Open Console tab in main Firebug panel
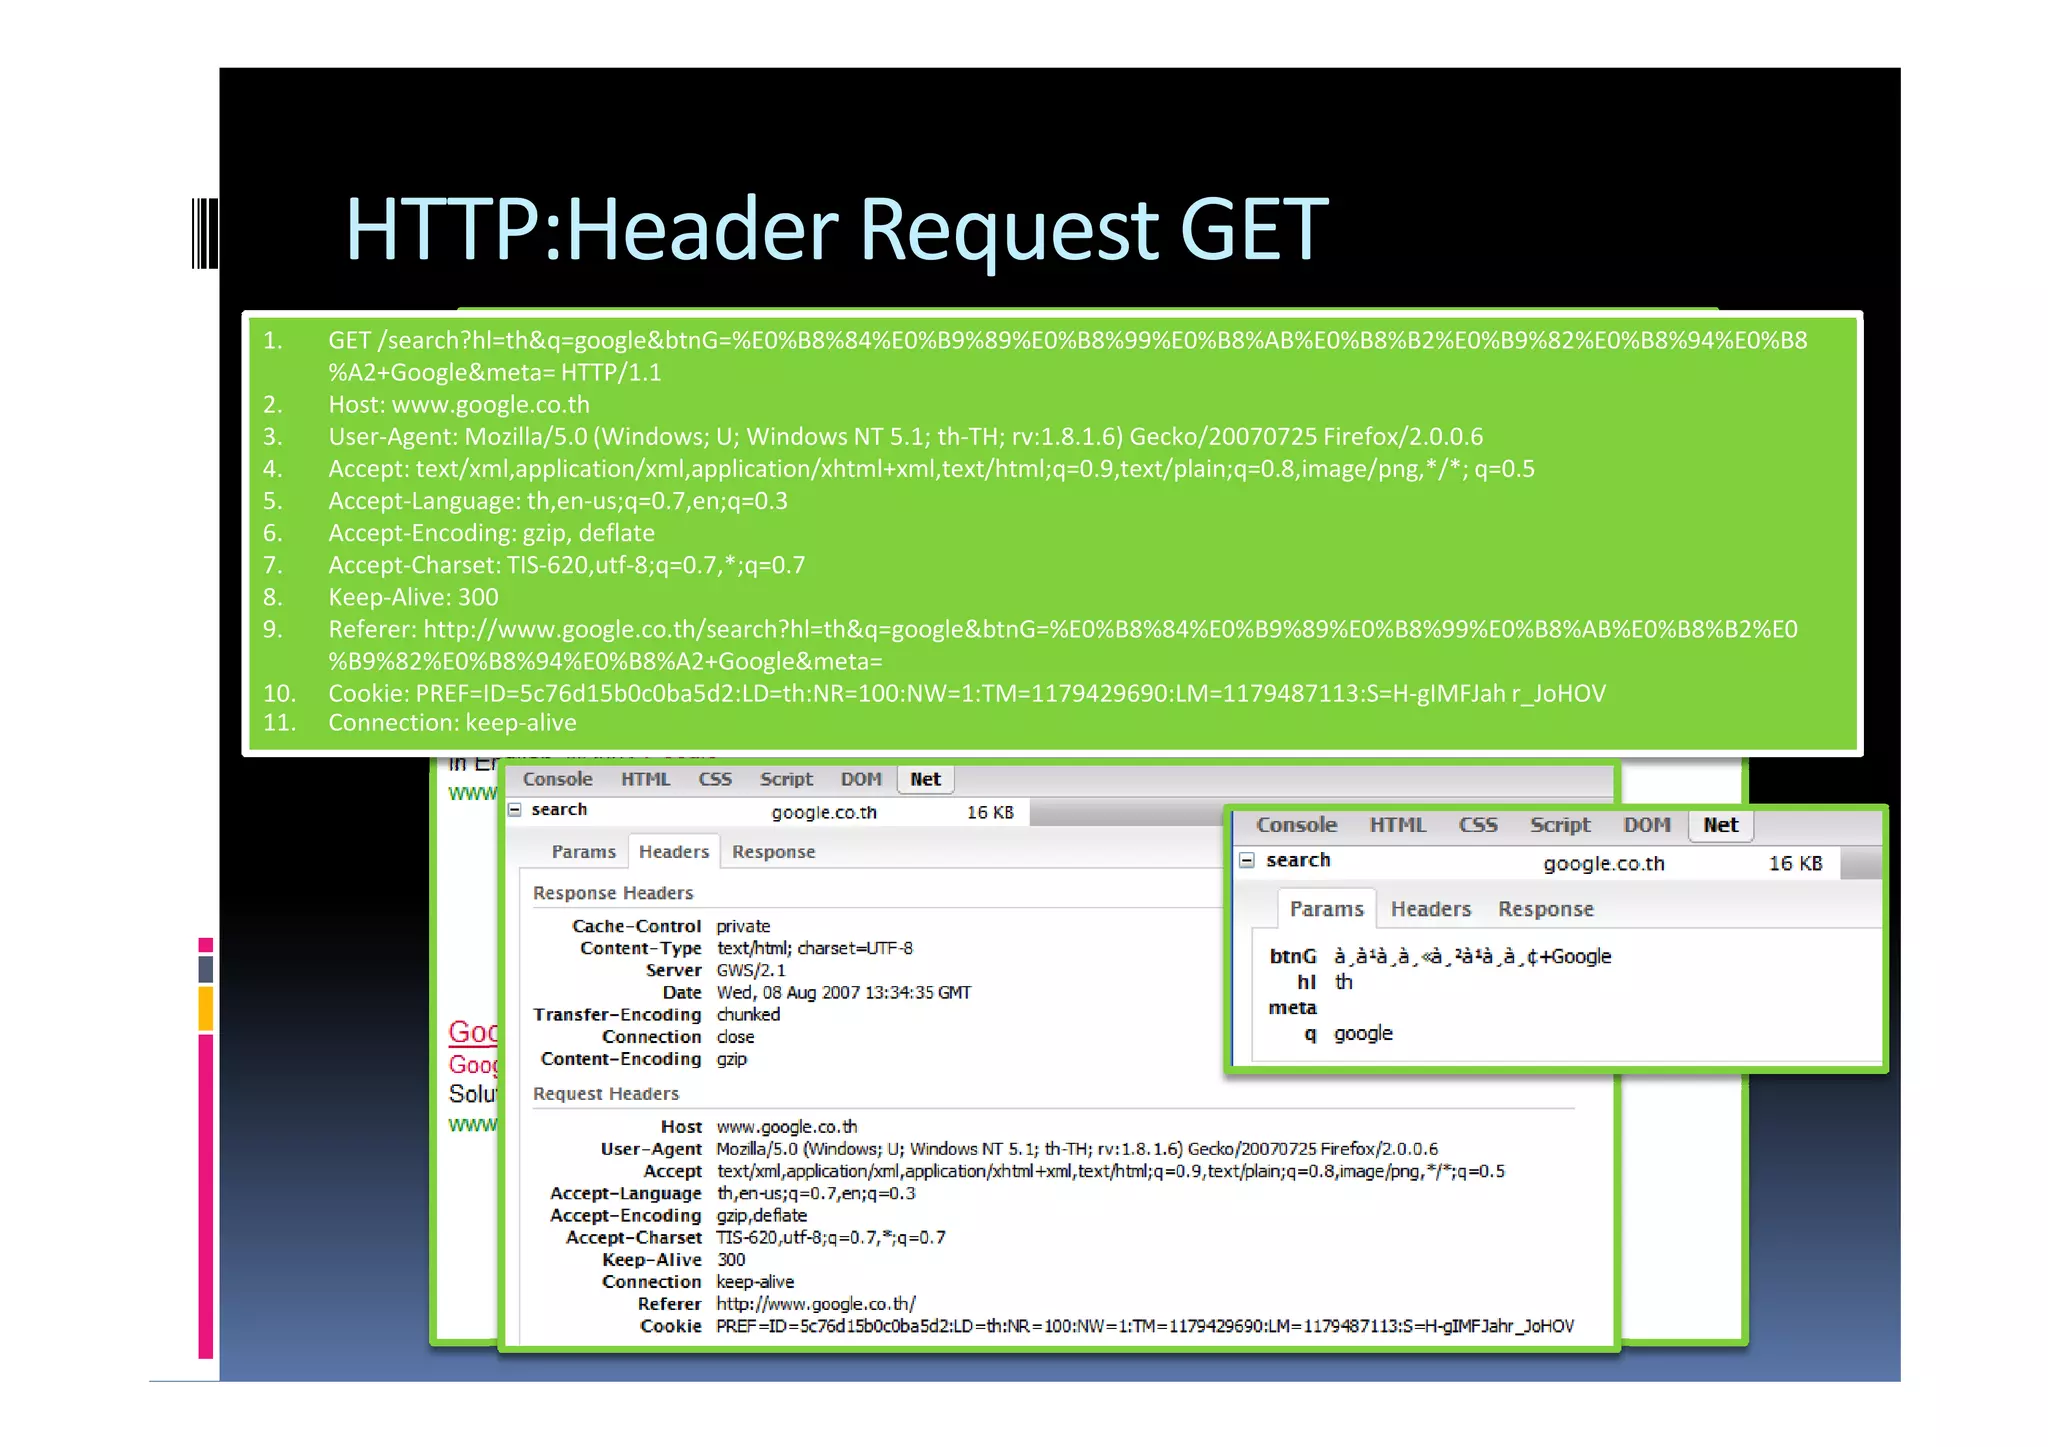Image resolution: width=2048 pixels, height=1447 pixels. (557, 779)
